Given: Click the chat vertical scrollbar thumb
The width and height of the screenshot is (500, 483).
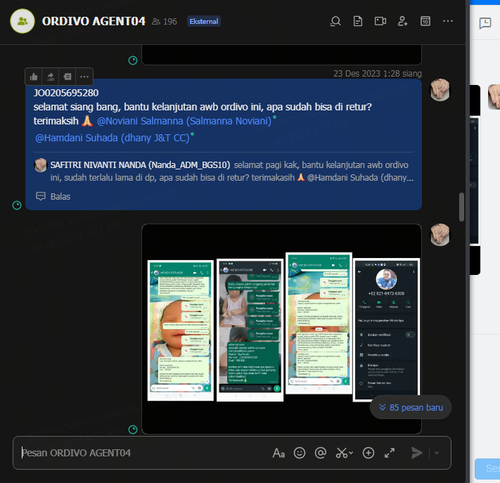Looking at the screenshot, I should click(462, 207).
